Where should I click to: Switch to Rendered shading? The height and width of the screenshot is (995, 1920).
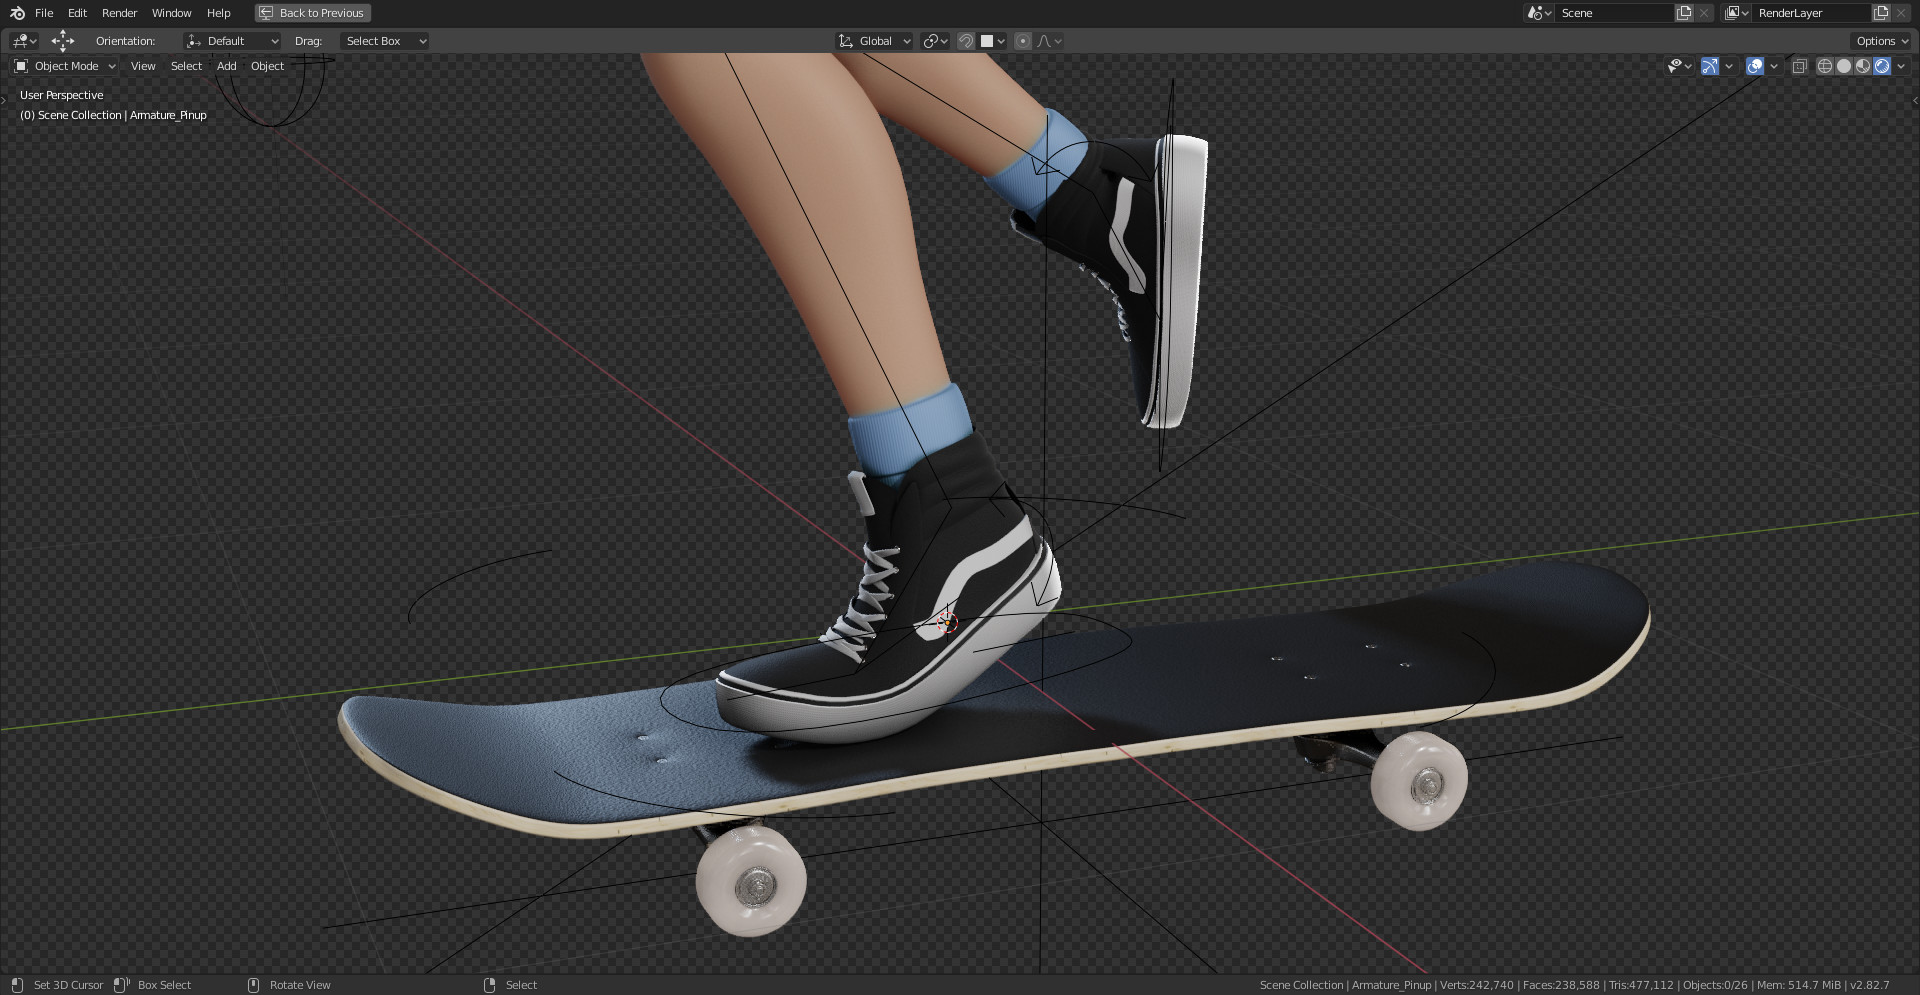click(1882, 66)
